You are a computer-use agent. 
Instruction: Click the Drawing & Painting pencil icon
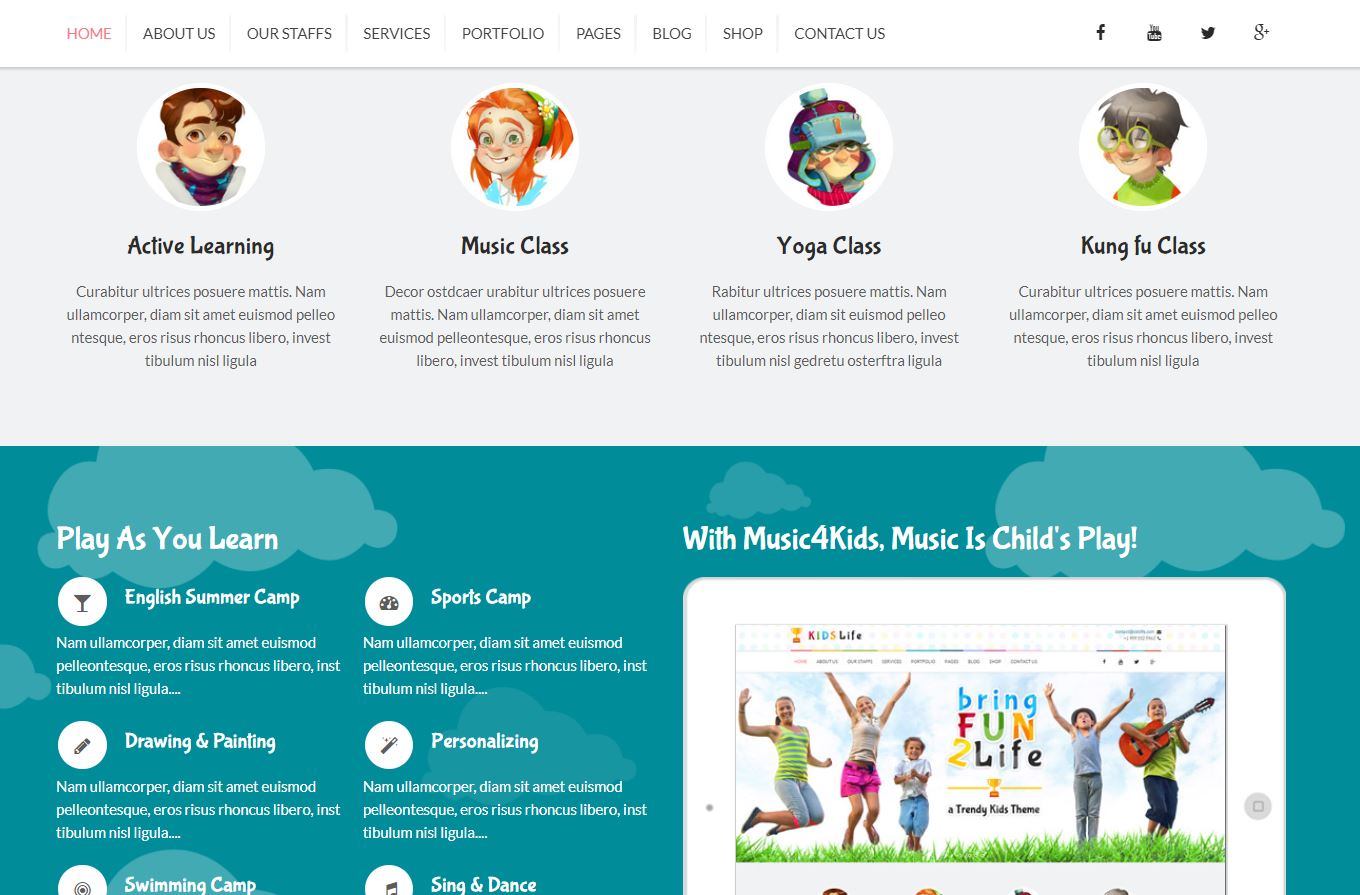click(x=82, y=746)
